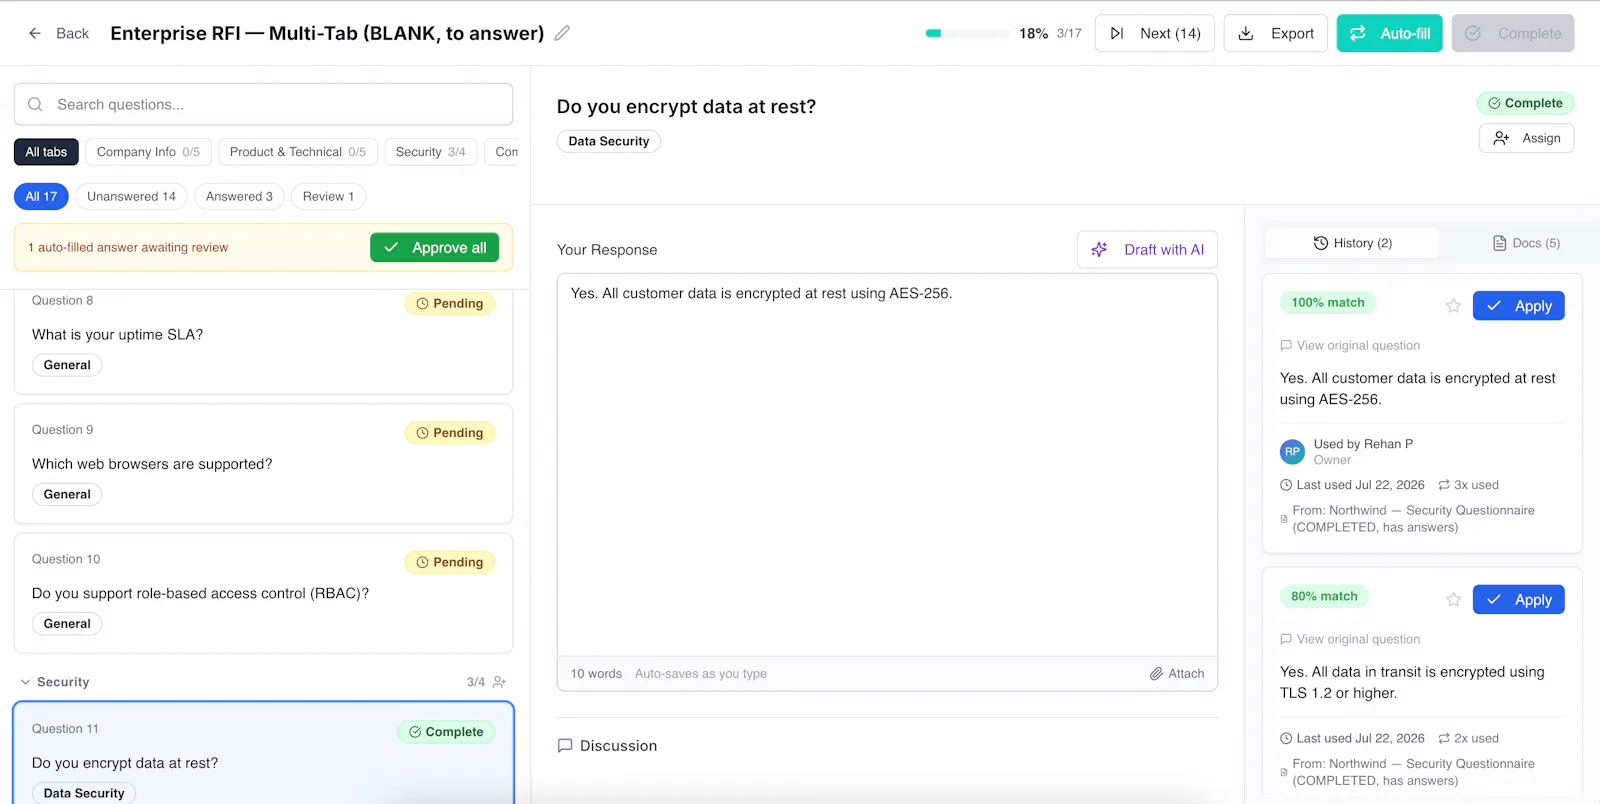Click the History clock icon
This screenshot has width=1600, height=804.
point(1321,243)
